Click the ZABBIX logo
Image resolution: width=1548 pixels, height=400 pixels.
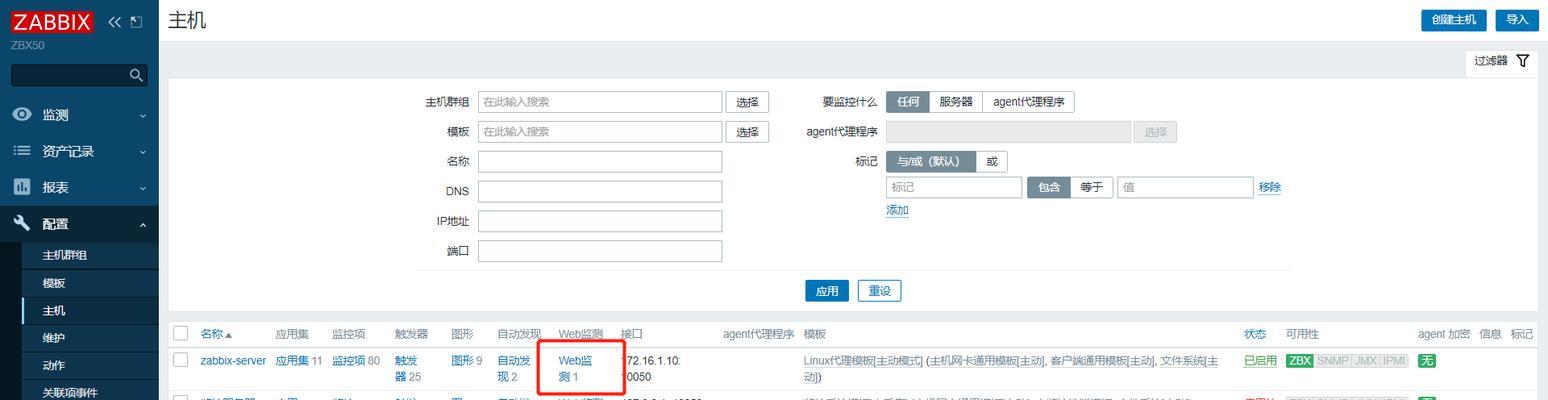[53, 22]
